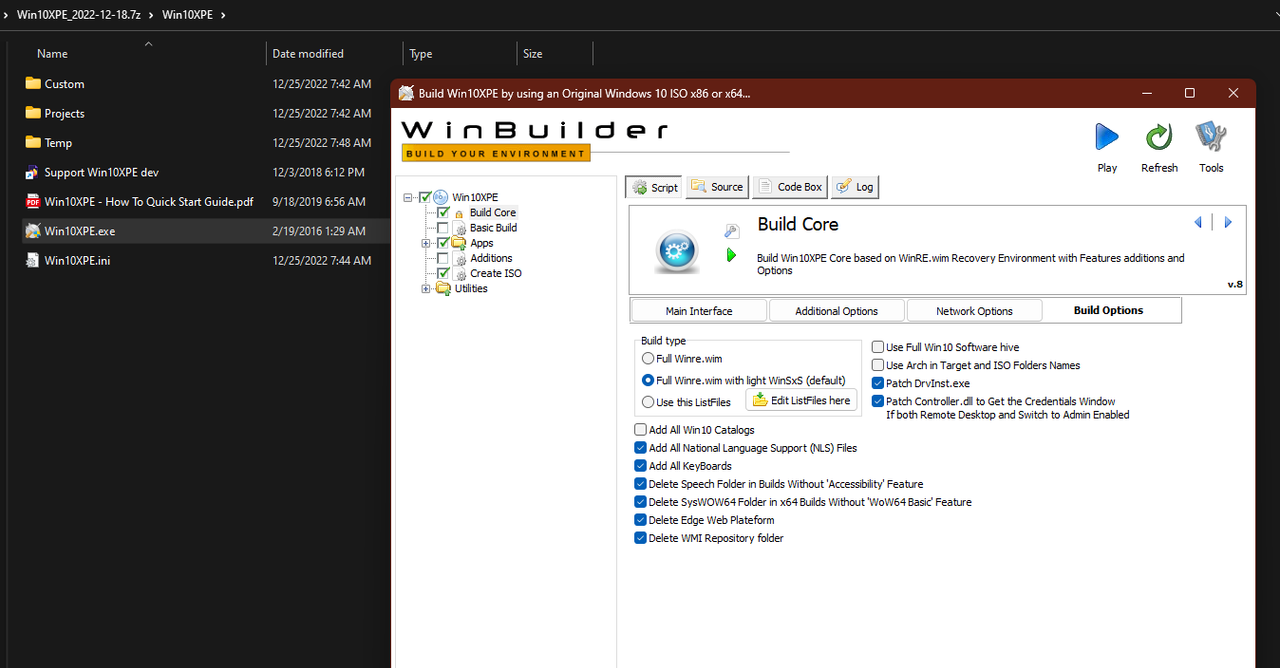Check the Additions tree checkbox

(x=443, y=258)
